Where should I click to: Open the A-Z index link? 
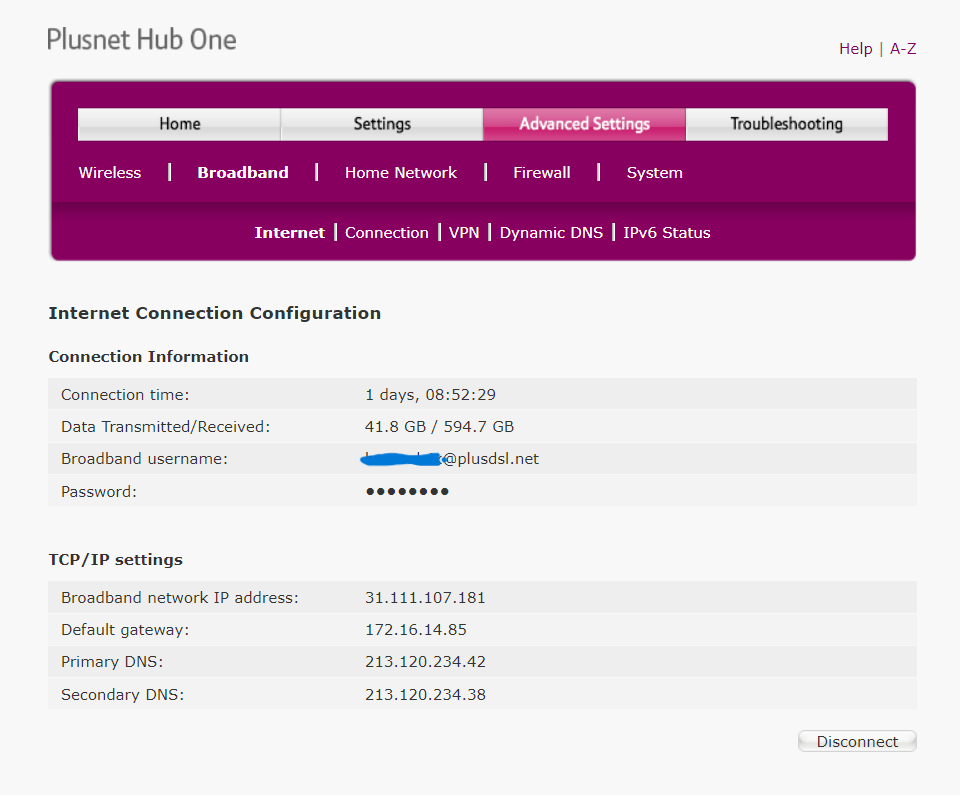click(x=903, y=48)
